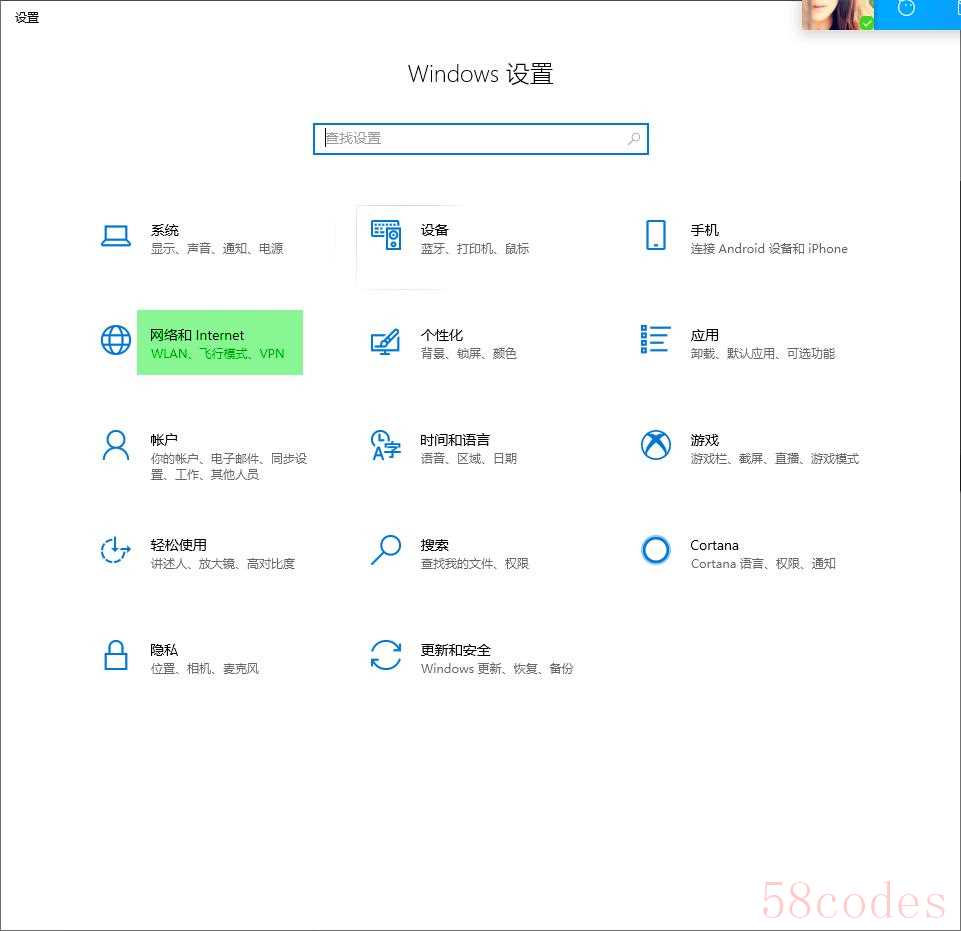Screen dimensions: 961x931
Task: Click 语音、区域、日期 description
Action: [x=469, y=458]
